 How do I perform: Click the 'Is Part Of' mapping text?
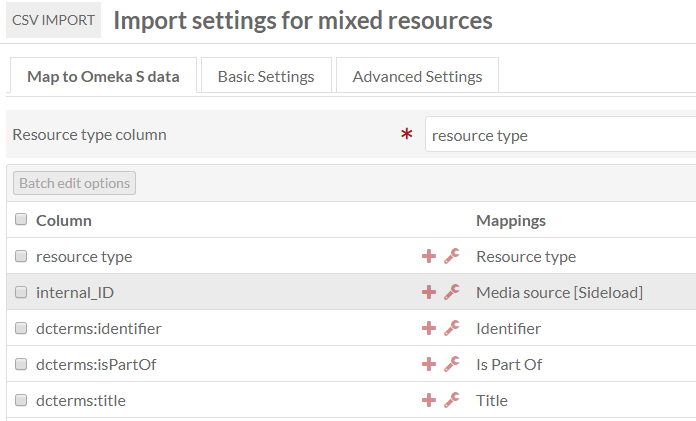pyautogui.click(x=509, y=365)
